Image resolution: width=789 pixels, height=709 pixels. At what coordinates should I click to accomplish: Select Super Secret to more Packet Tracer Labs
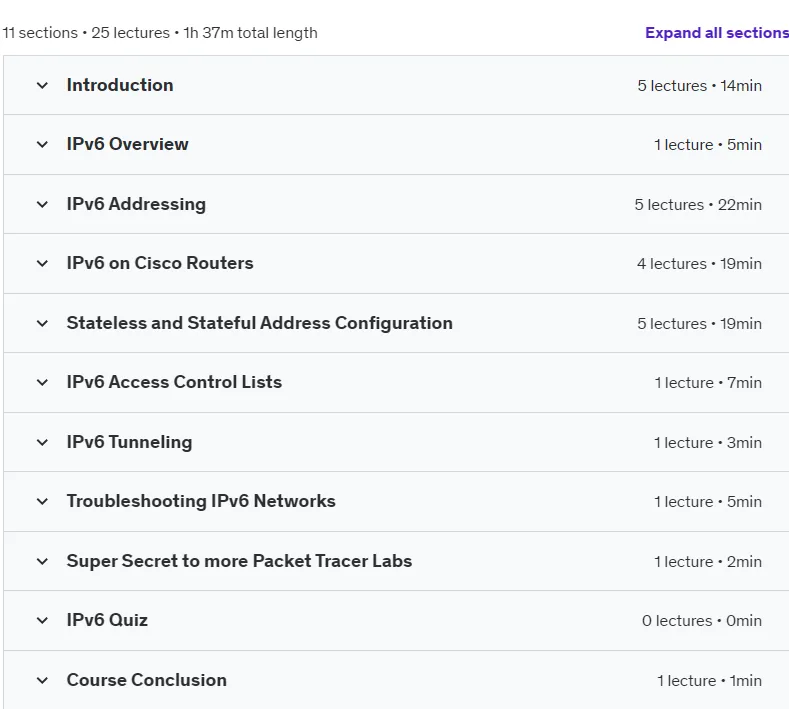239,561
